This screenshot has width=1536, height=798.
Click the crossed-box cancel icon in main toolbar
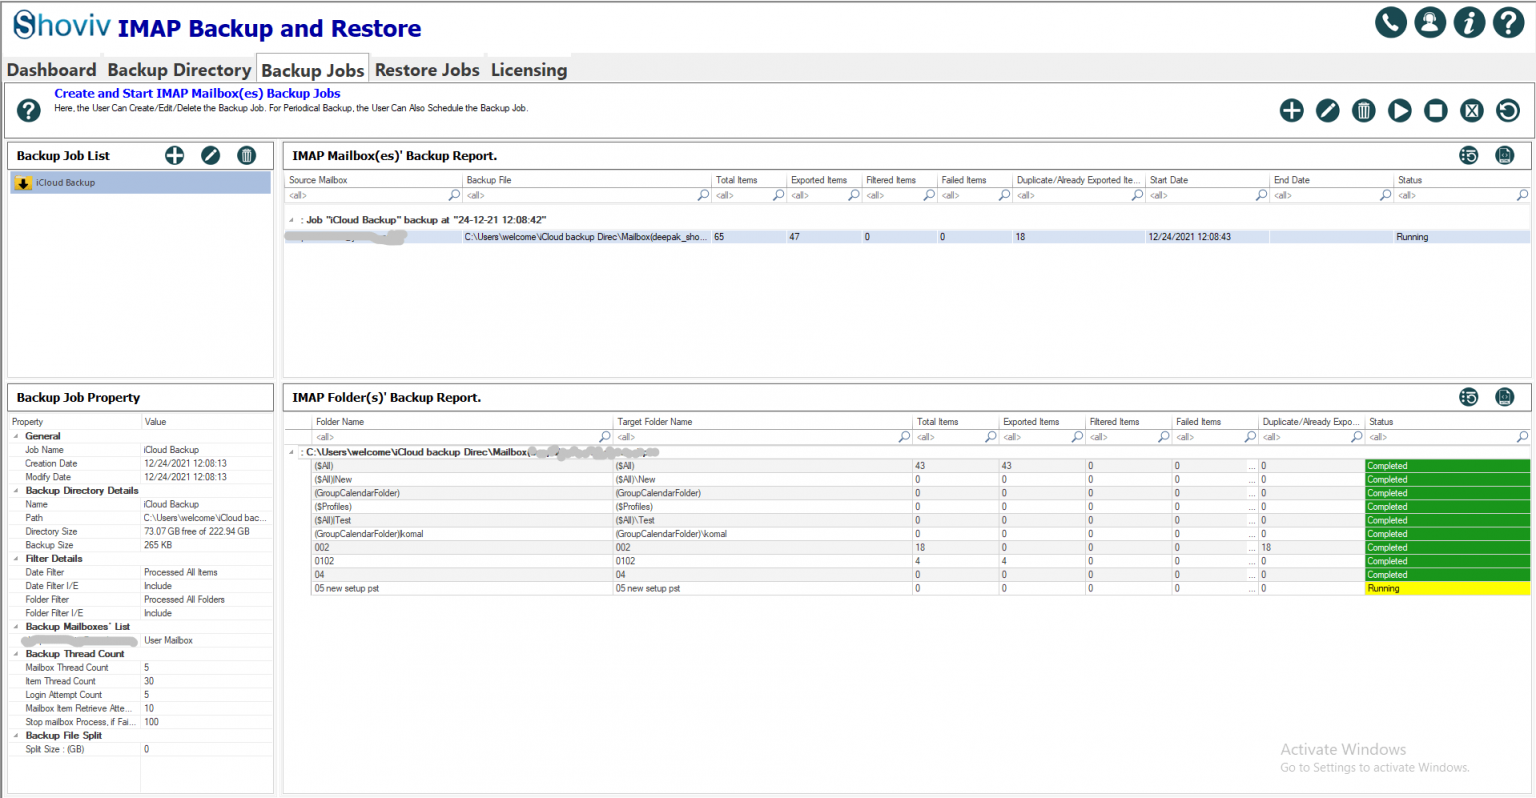pos(1472,110)
